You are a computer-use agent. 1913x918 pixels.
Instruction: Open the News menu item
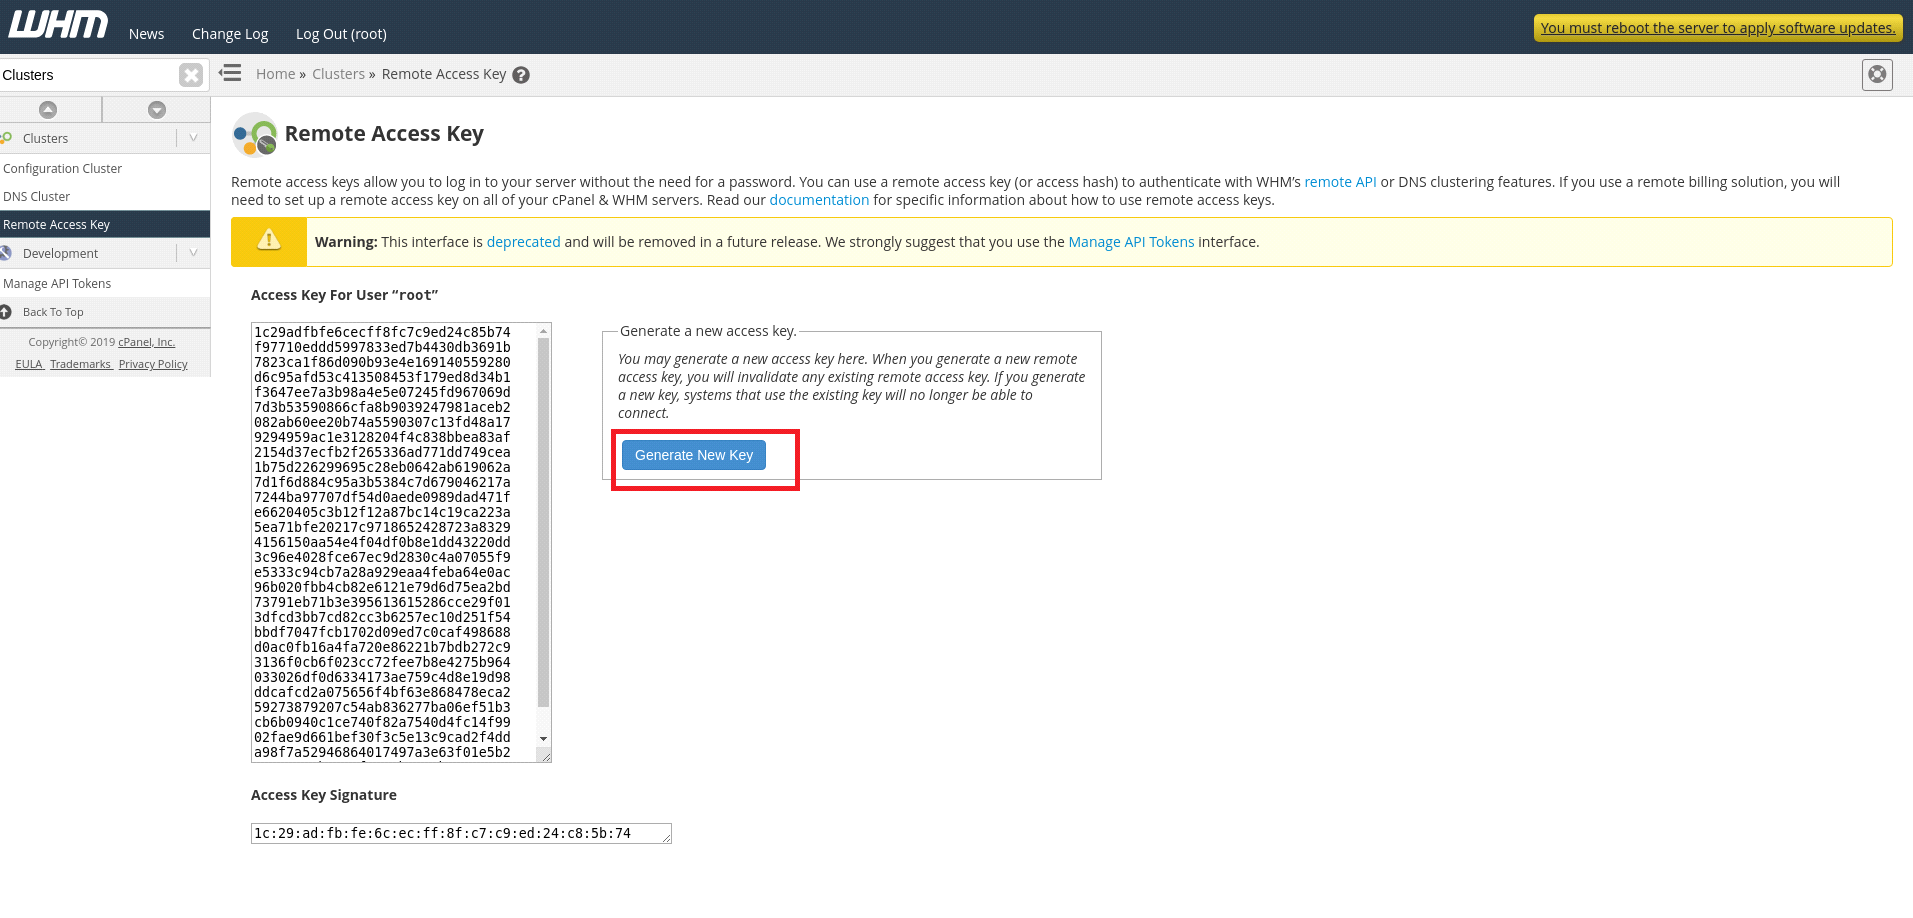click(x=146, y=34)
